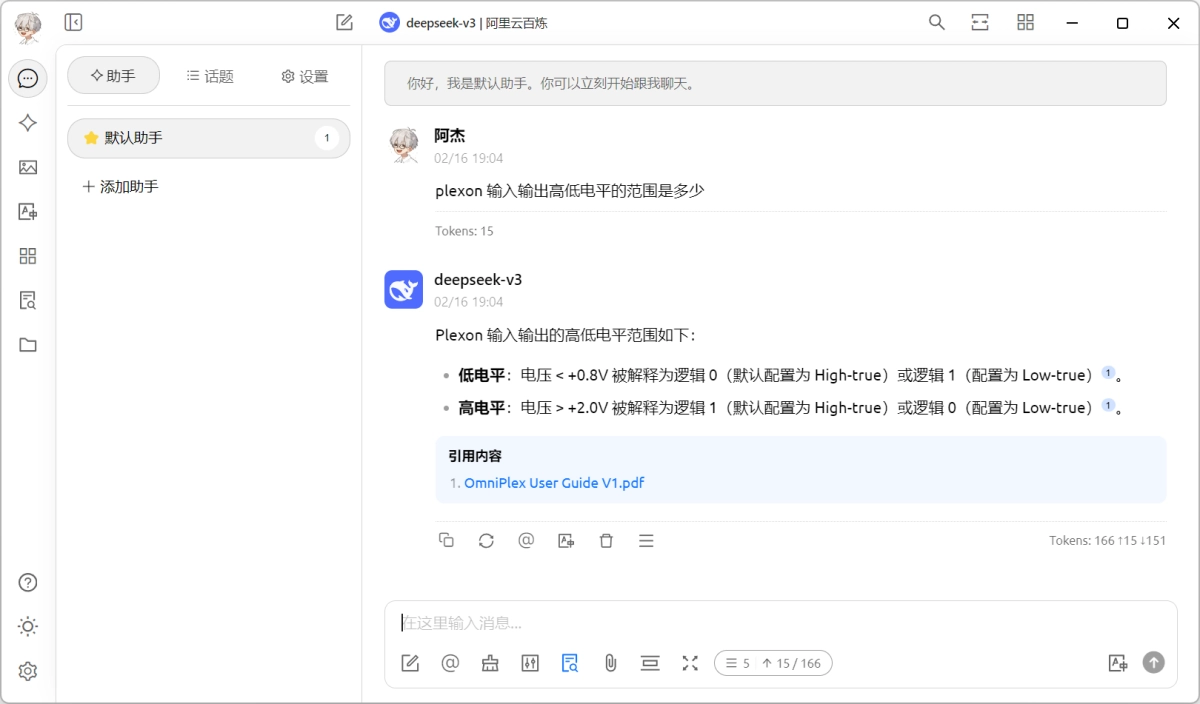Open the chat assistant sidebar icon
The height and width of the screenshot is (704, 1200).
pyautogui.click(x=28, y=78)
